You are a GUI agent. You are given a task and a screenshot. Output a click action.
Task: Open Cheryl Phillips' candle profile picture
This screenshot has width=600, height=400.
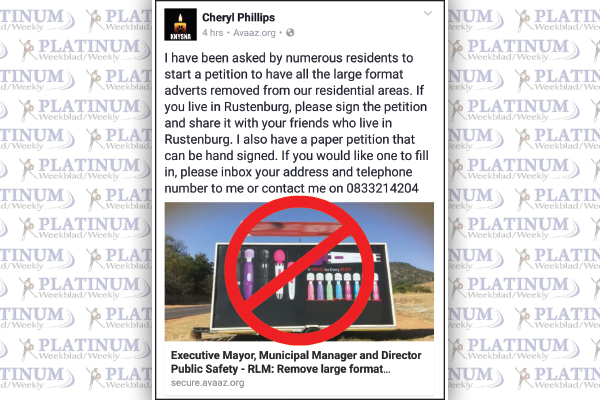pos(180,24)
